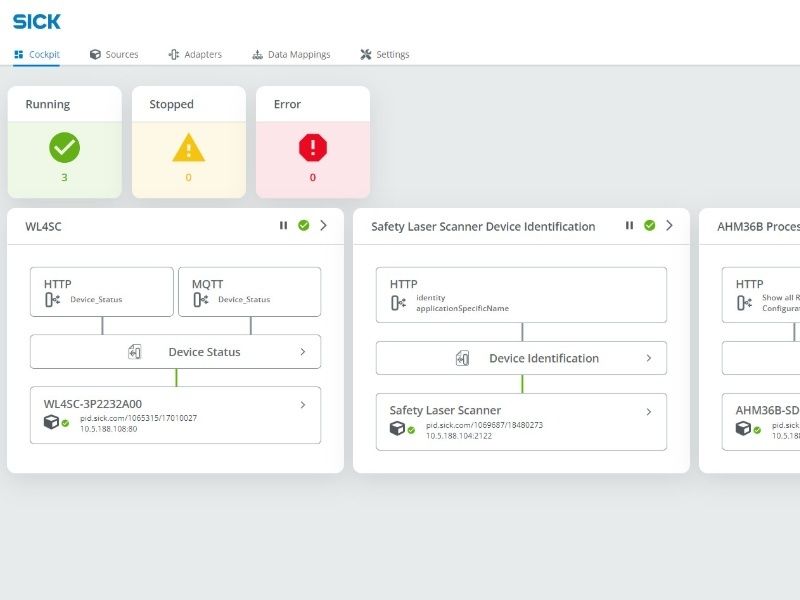Click the AHM36B card title
The image size is (800, 600).
click(758, 227)
